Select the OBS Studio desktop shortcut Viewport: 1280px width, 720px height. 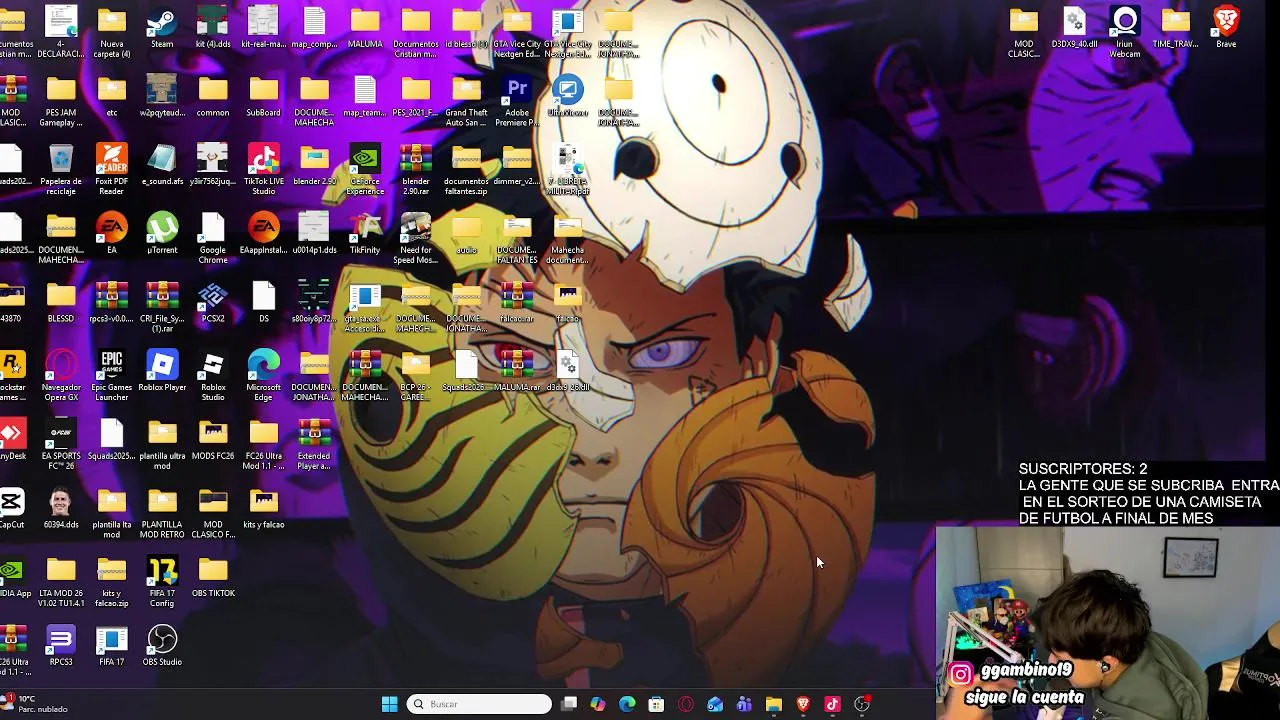click(162, 645)
